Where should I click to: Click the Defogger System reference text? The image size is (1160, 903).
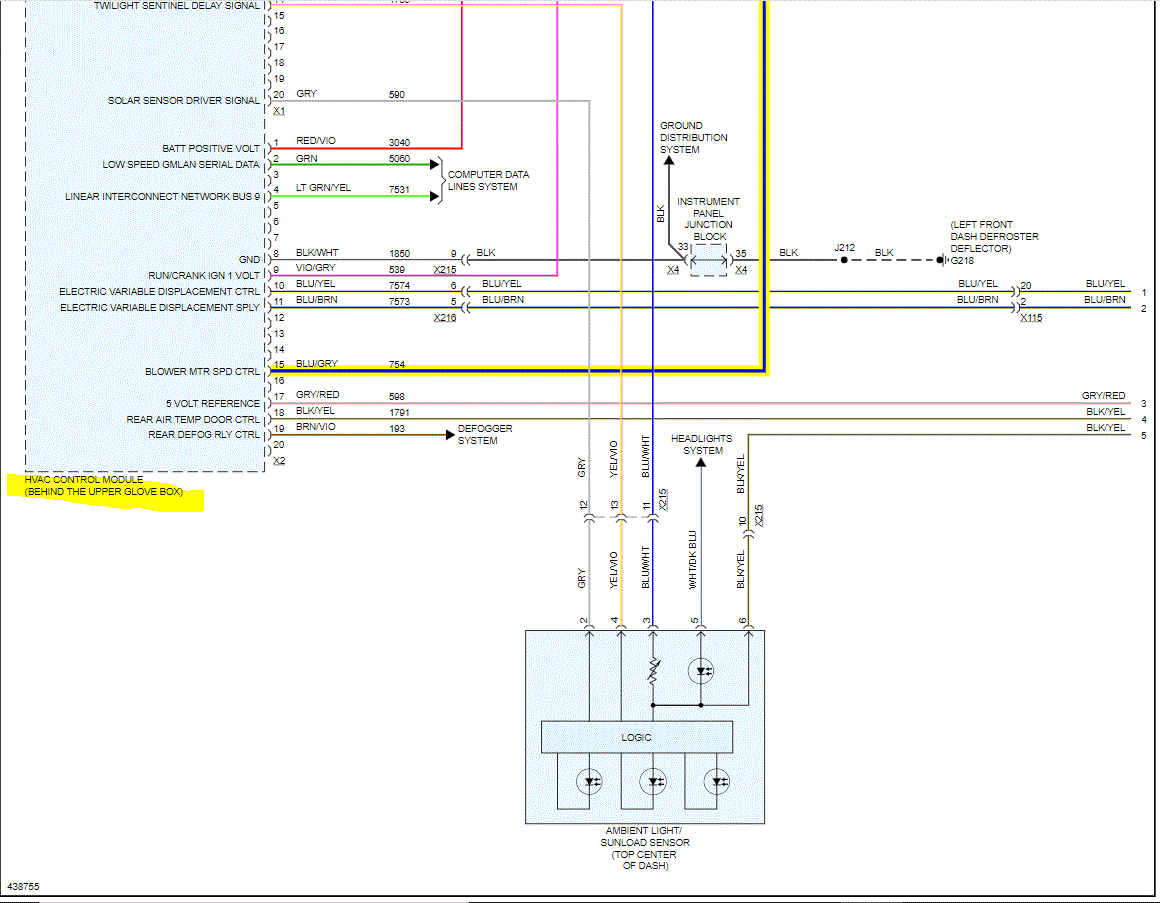[485, 435]
